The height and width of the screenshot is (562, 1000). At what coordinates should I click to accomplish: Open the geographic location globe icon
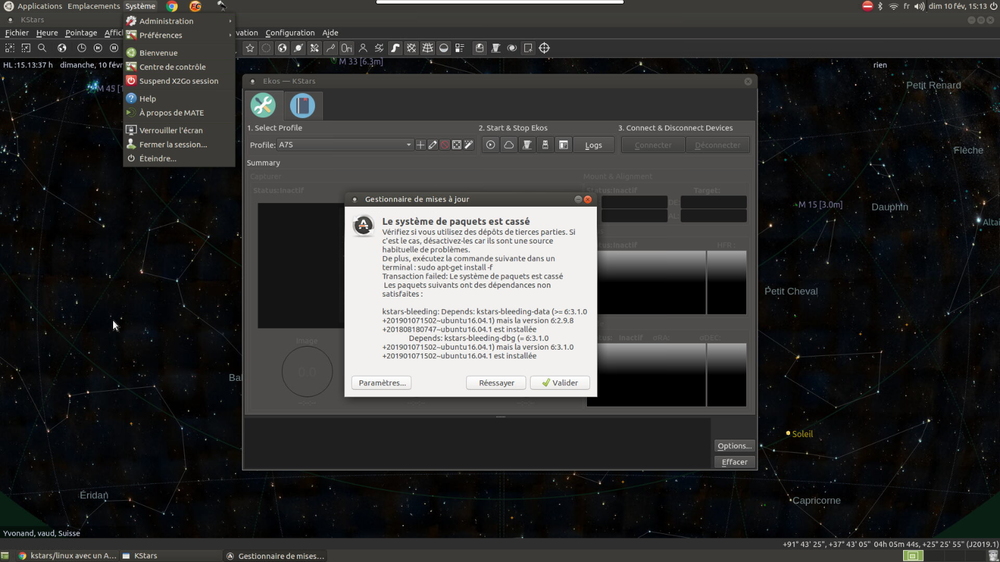(x=62, y=48)
